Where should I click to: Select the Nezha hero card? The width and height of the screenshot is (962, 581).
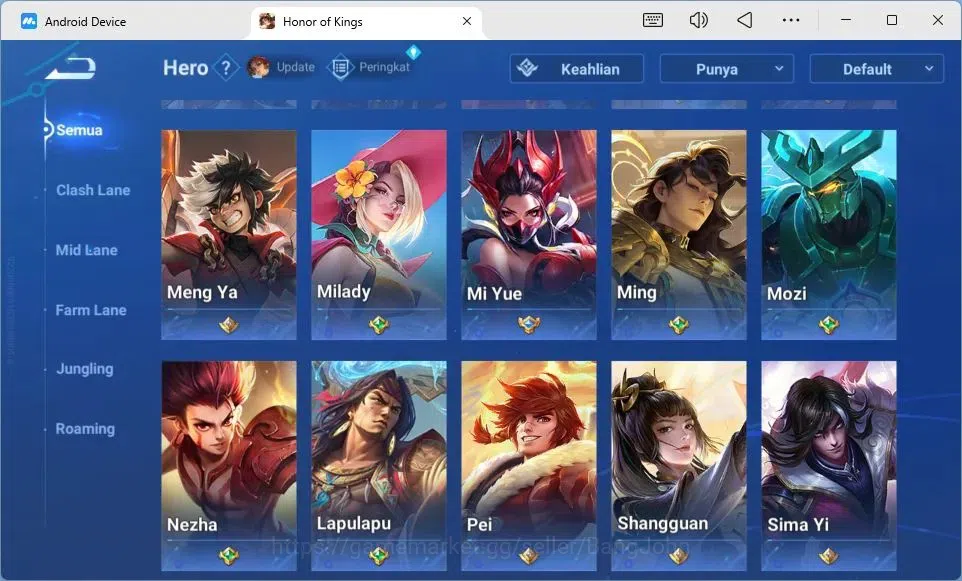[x=229, y=466]
